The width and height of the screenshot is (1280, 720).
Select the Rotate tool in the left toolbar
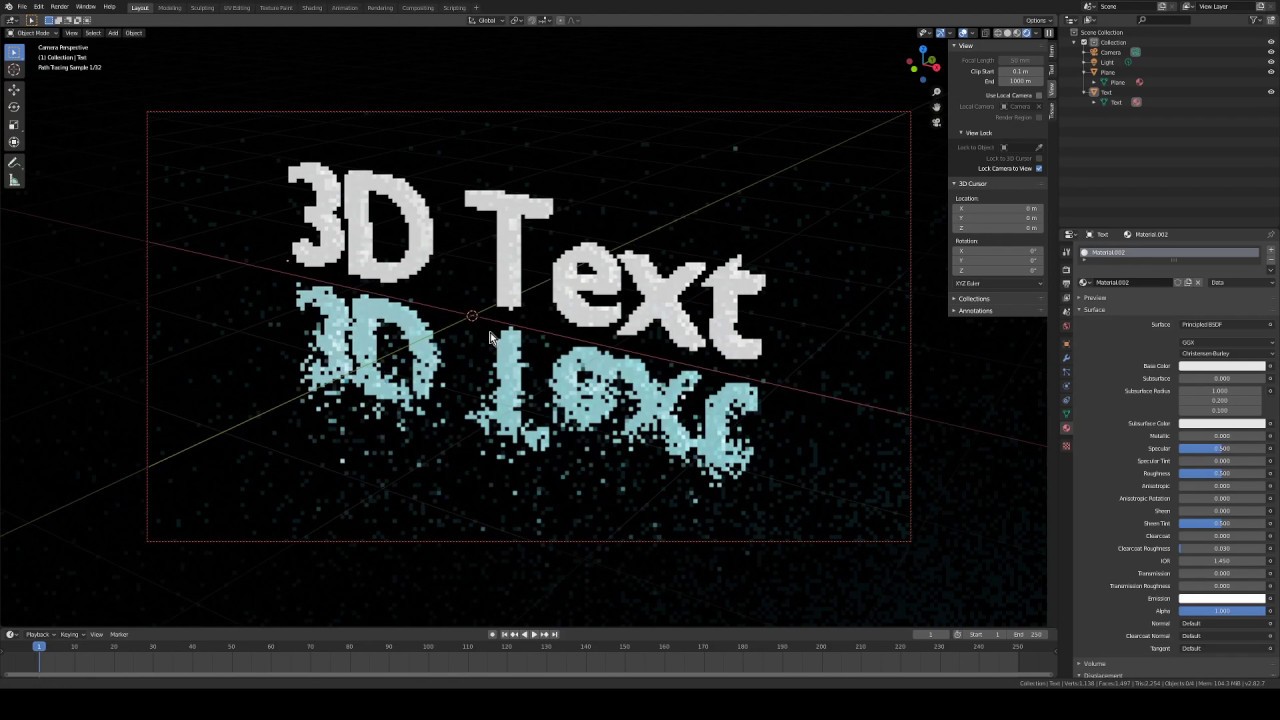coord(14,107)
